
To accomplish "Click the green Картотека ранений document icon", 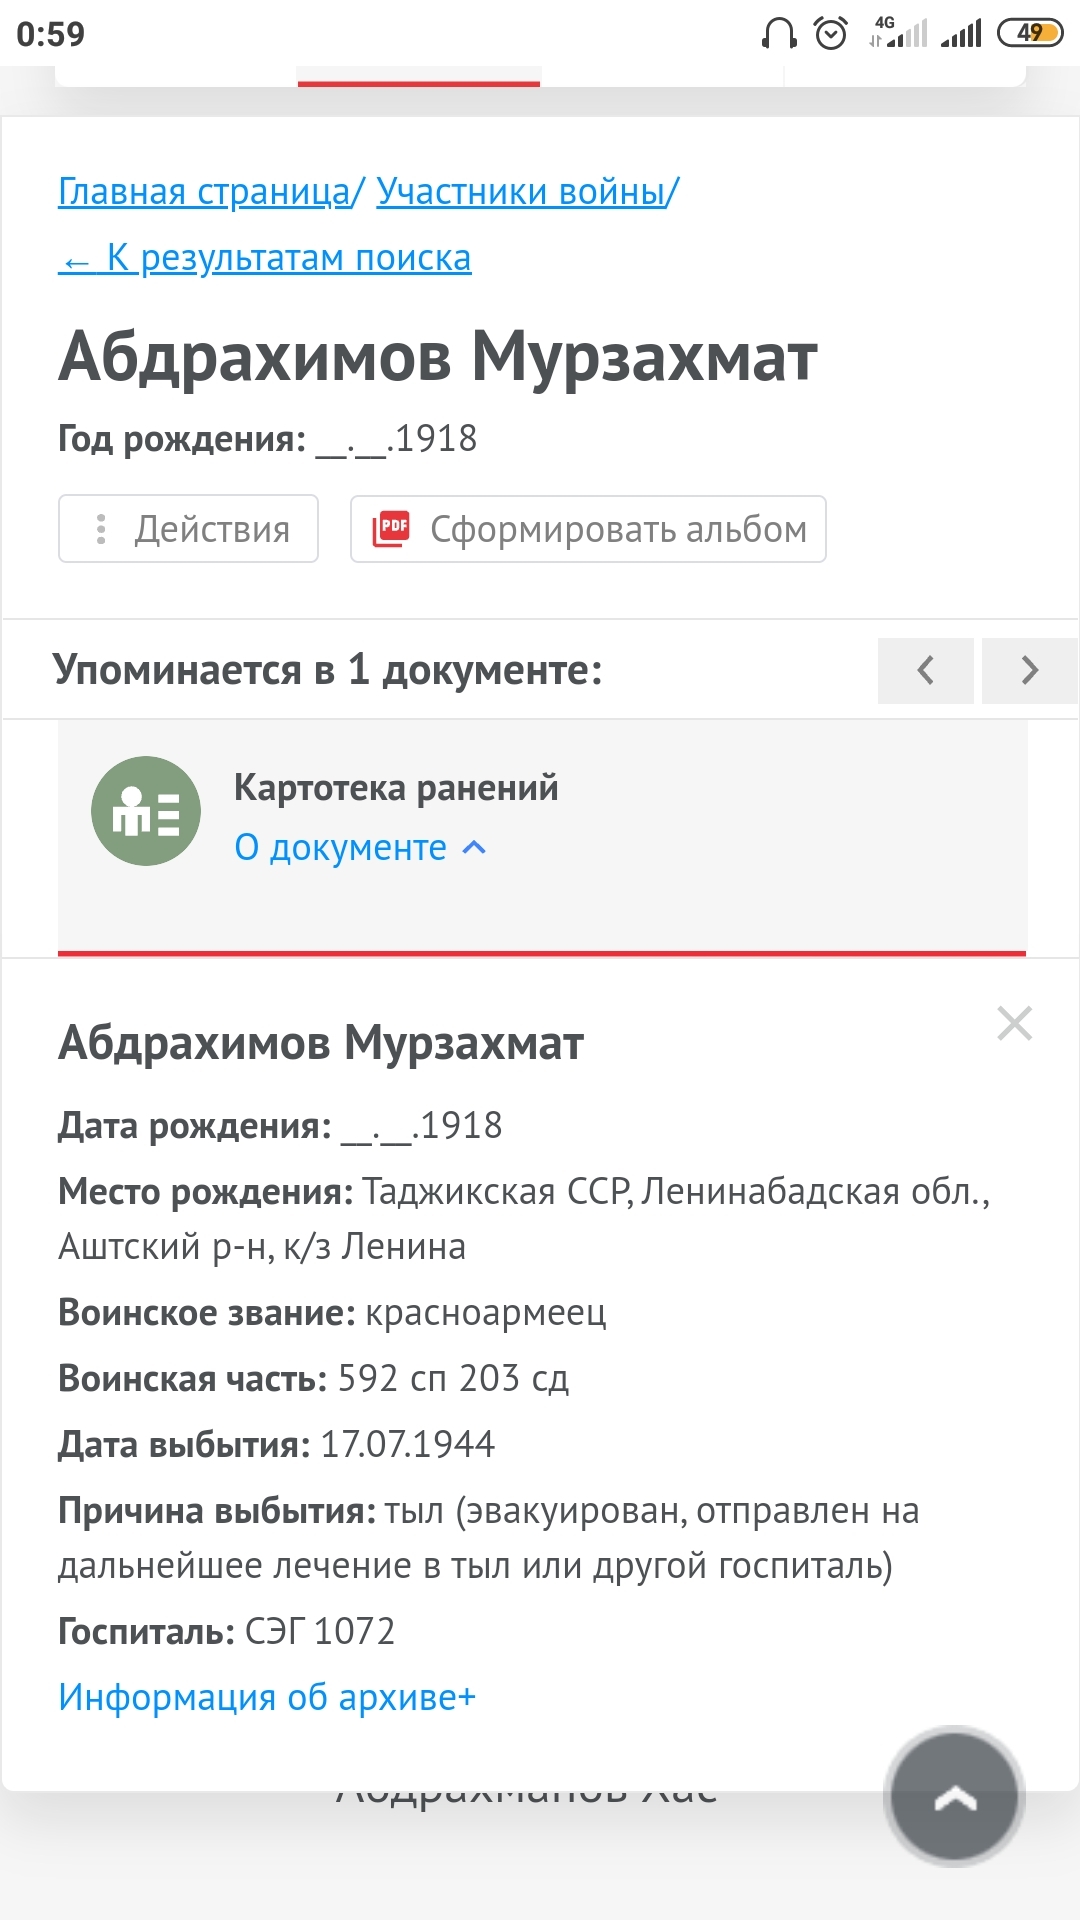I will (x=146, y=811).
